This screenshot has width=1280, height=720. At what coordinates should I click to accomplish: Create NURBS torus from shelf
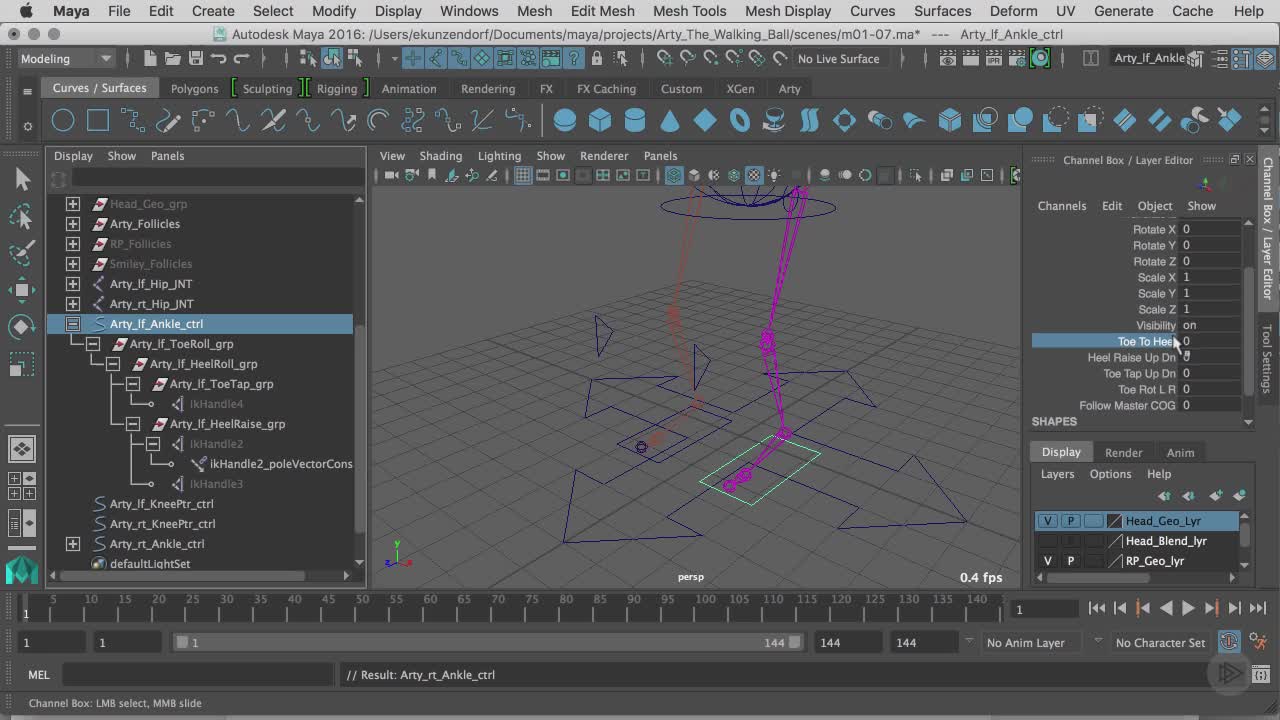740,121
